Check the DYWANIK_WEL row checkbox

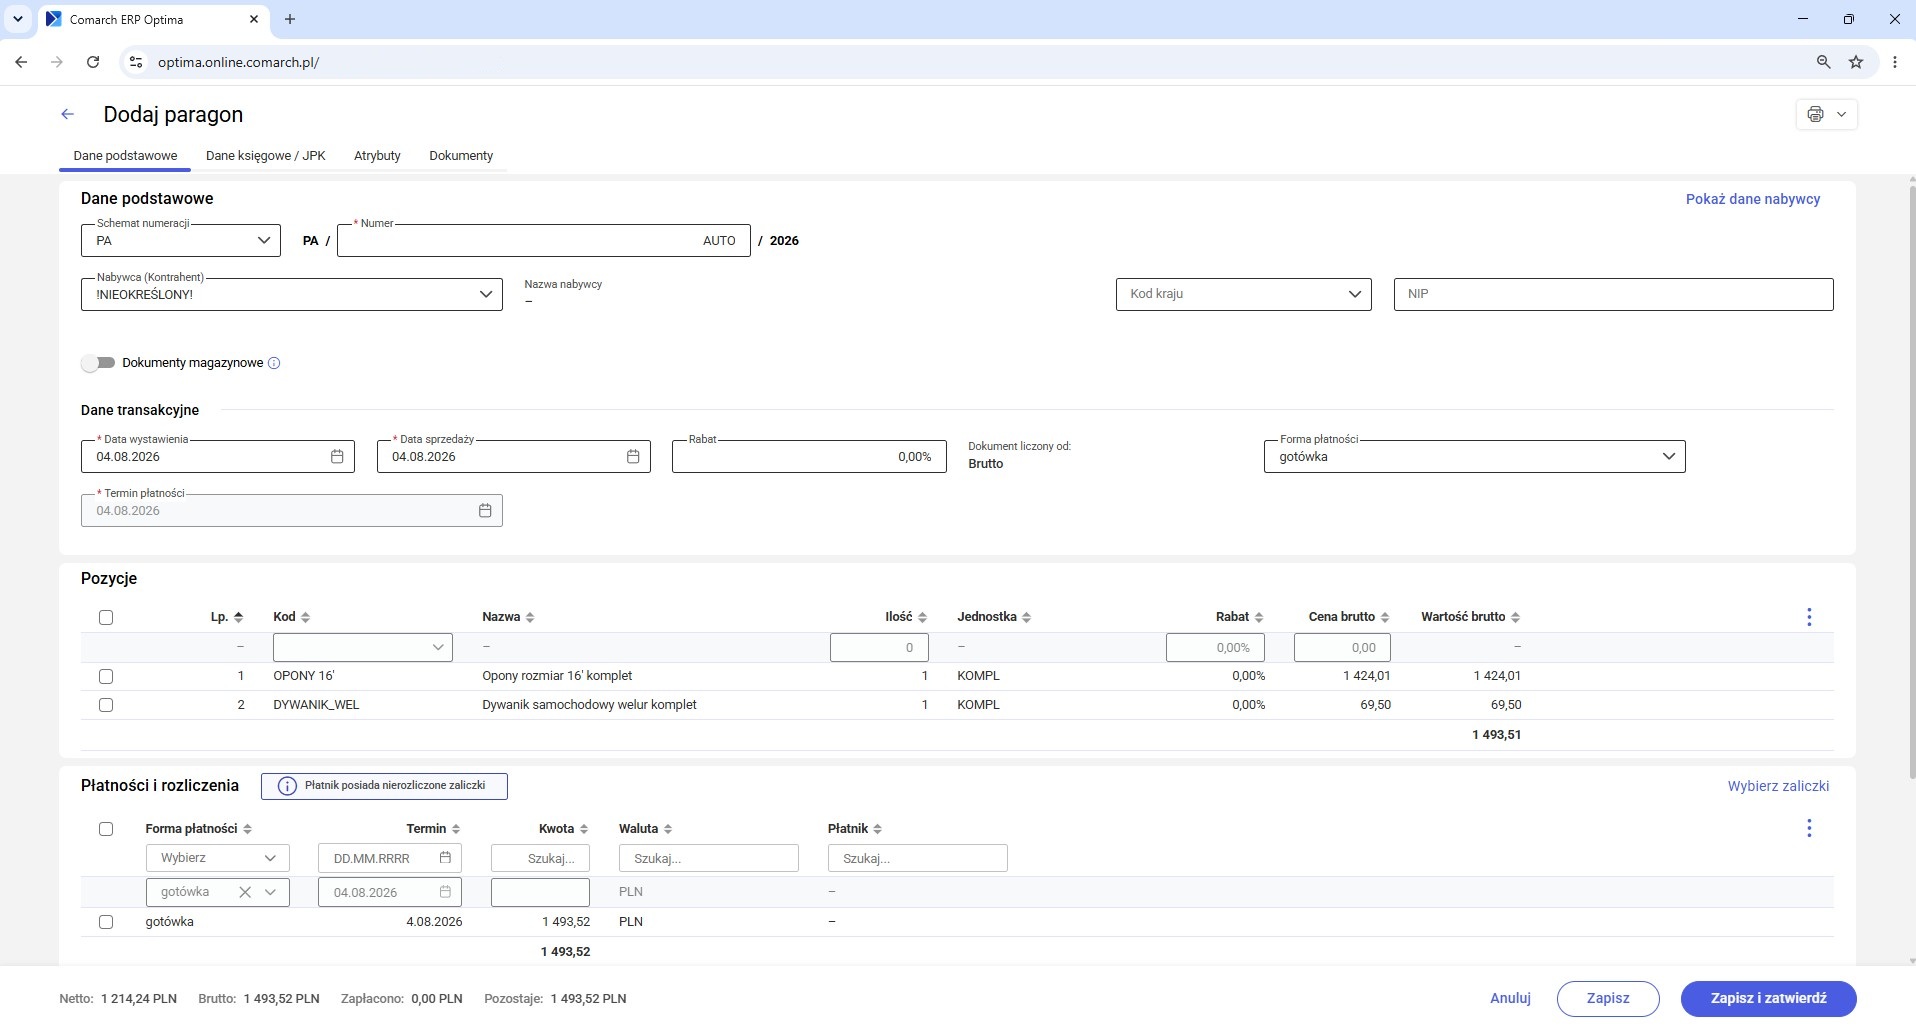point(106,705)
